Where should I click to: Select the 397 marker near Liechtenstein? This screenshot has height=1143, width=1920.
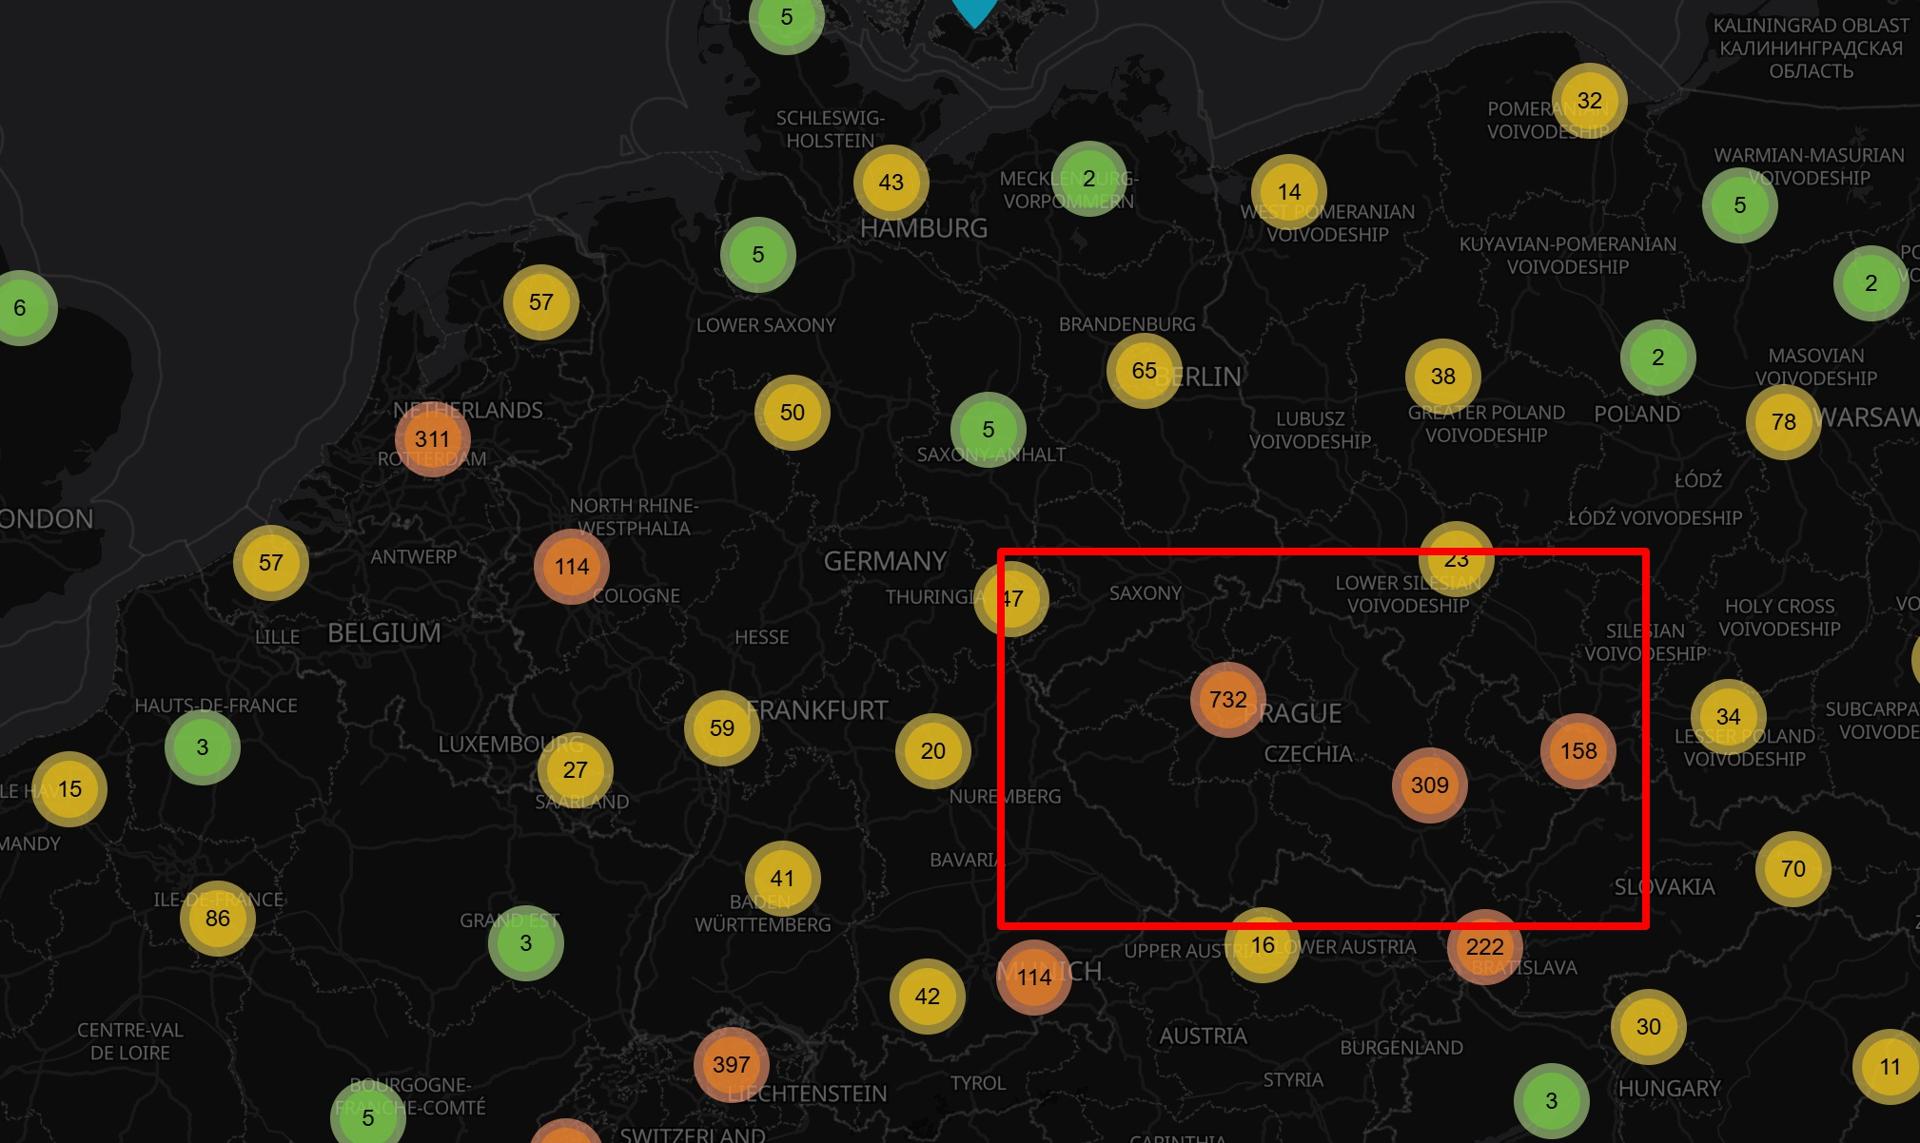point(732,1064)
